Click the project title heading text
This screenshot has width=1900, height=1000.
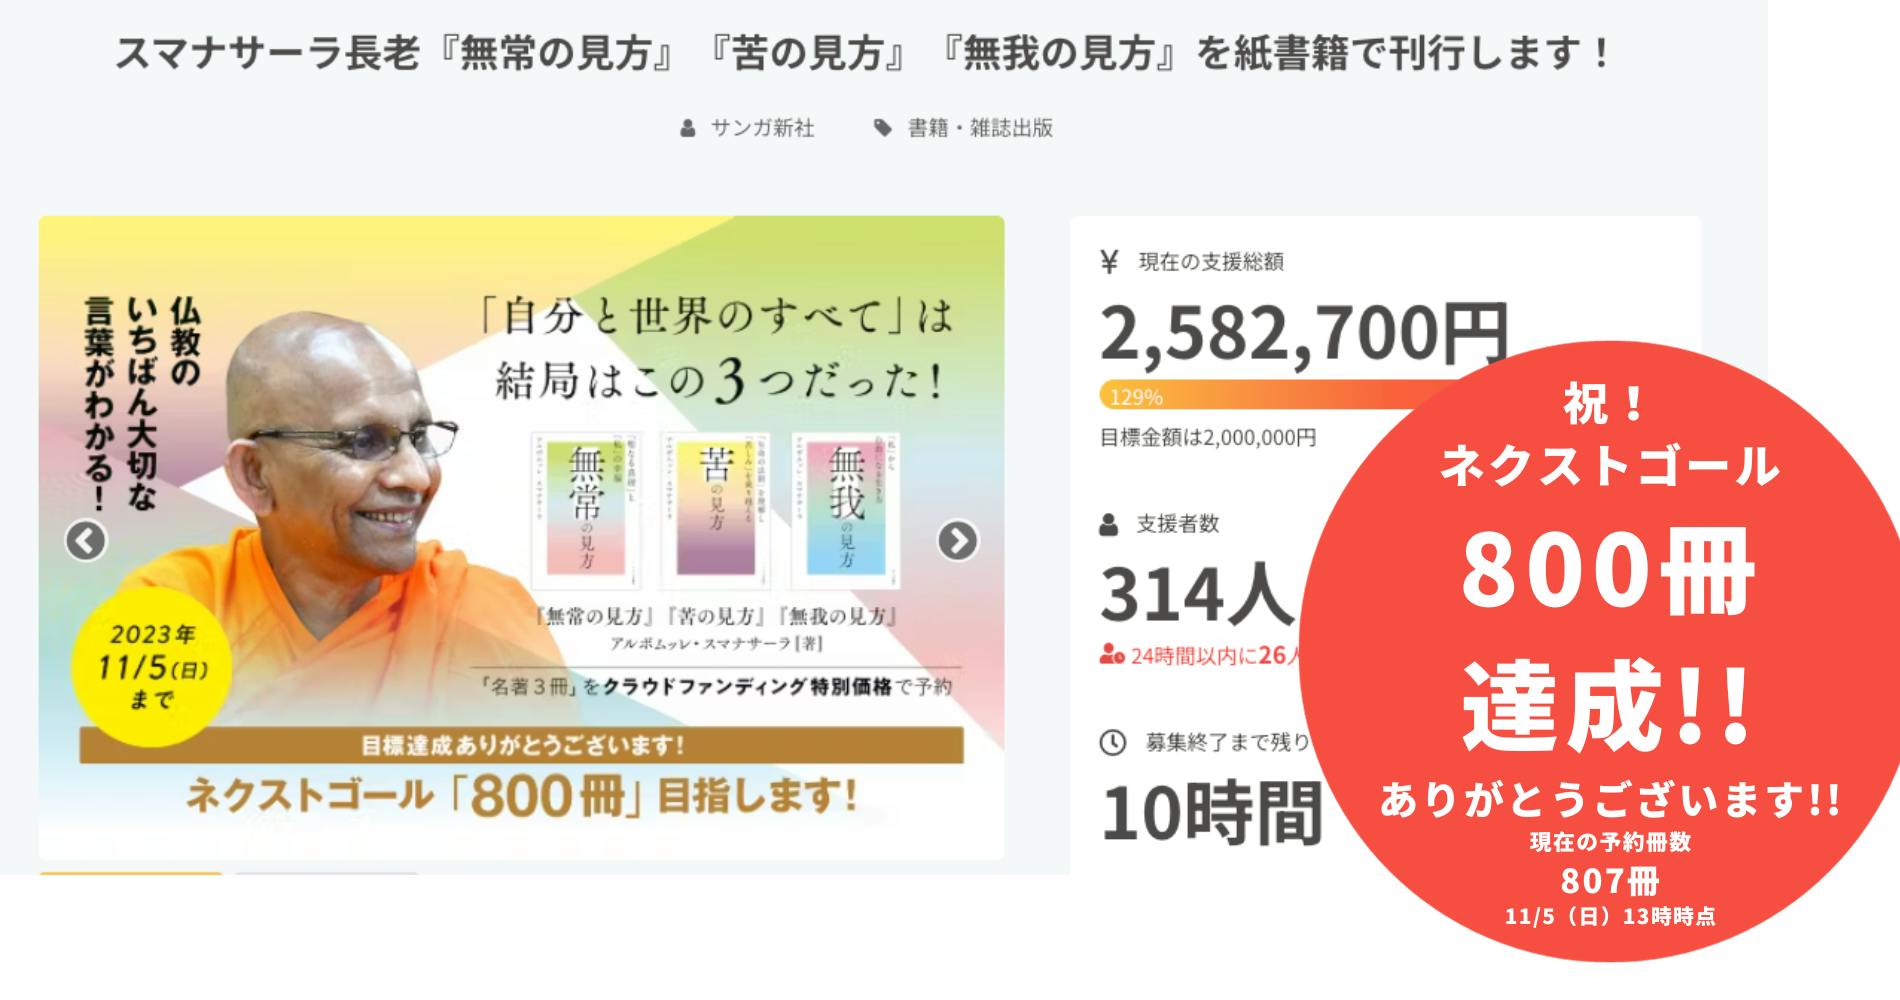tap(862, 53)
